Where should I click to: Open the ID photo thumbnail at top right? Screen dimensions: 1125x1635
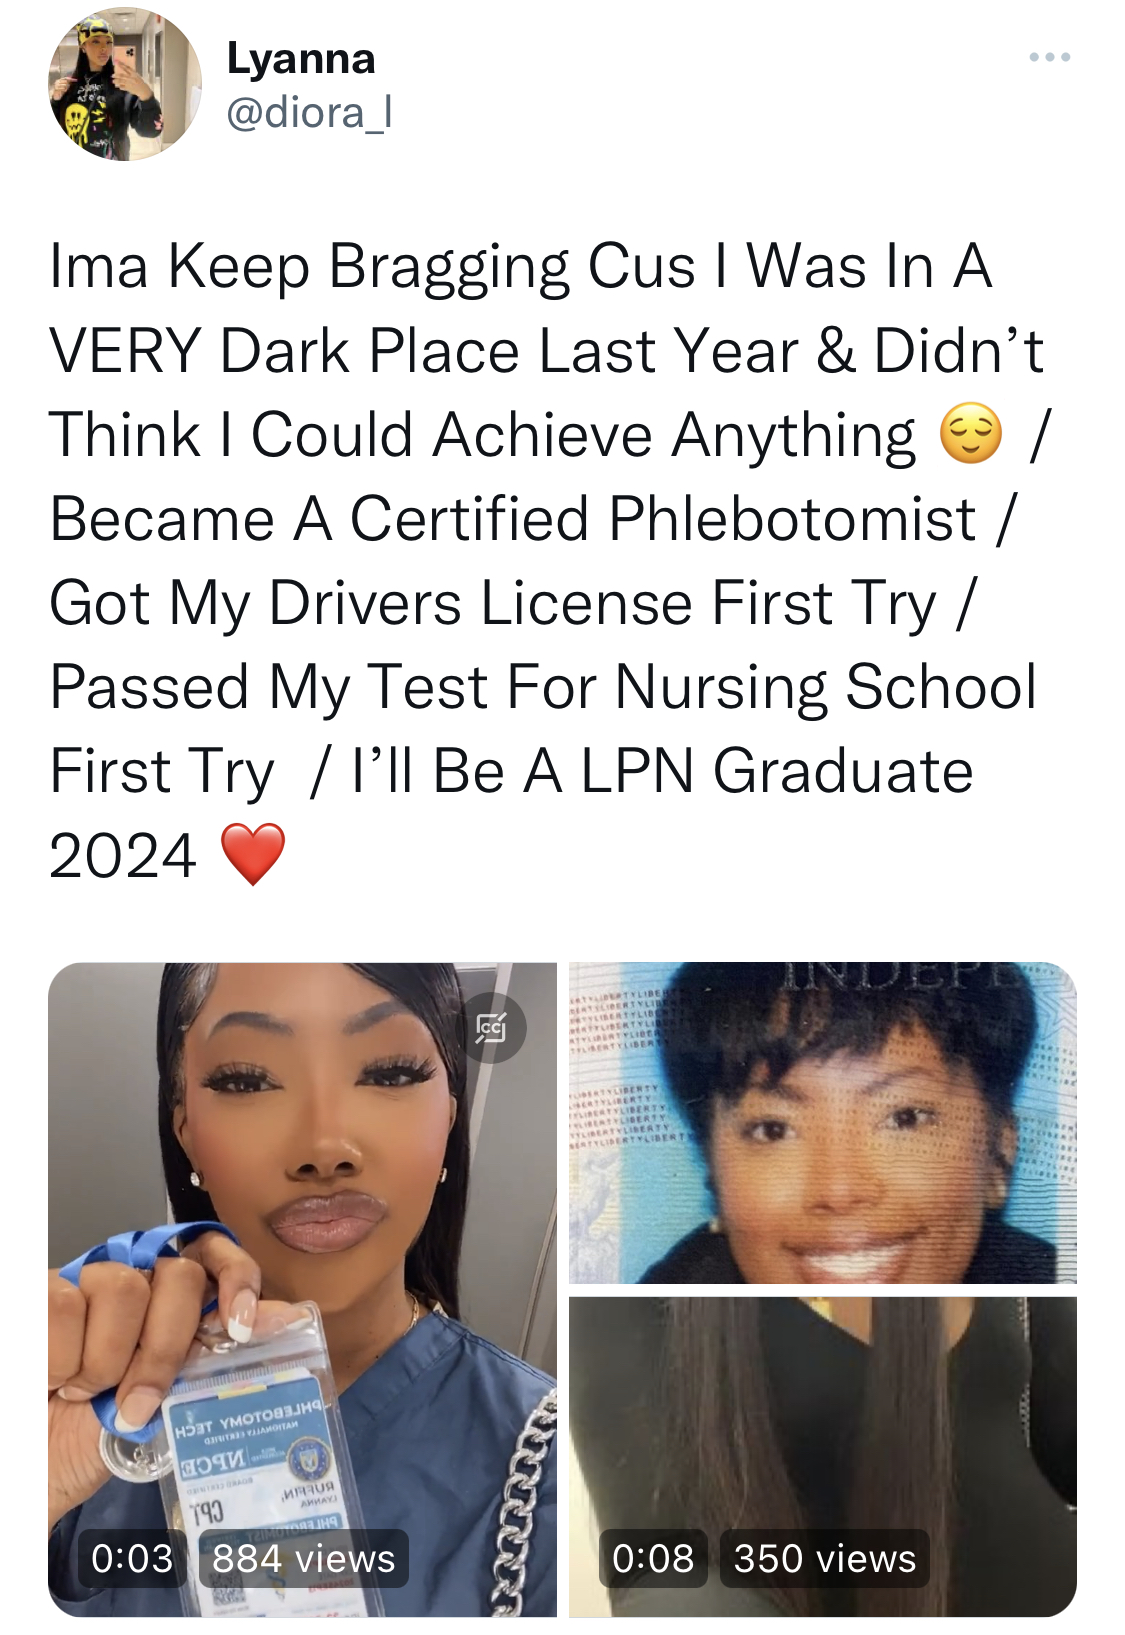[823, 1123]
